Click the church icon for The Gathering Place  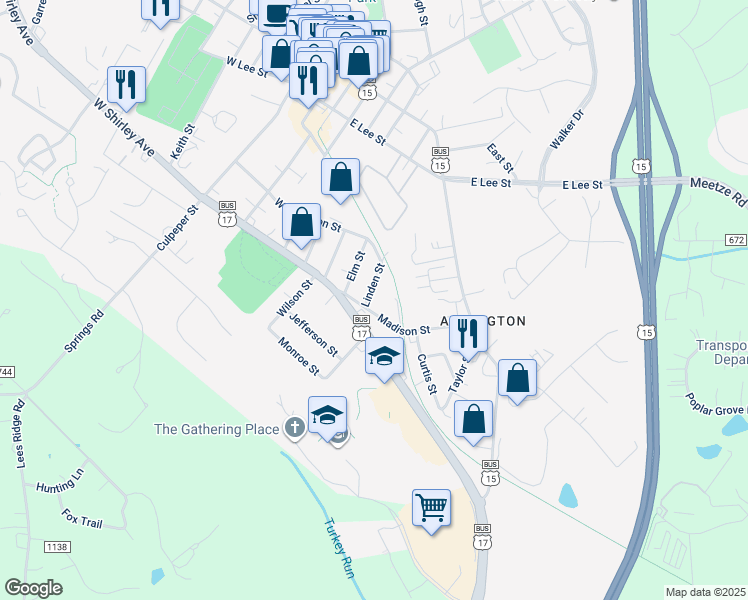tap(294, 427)
